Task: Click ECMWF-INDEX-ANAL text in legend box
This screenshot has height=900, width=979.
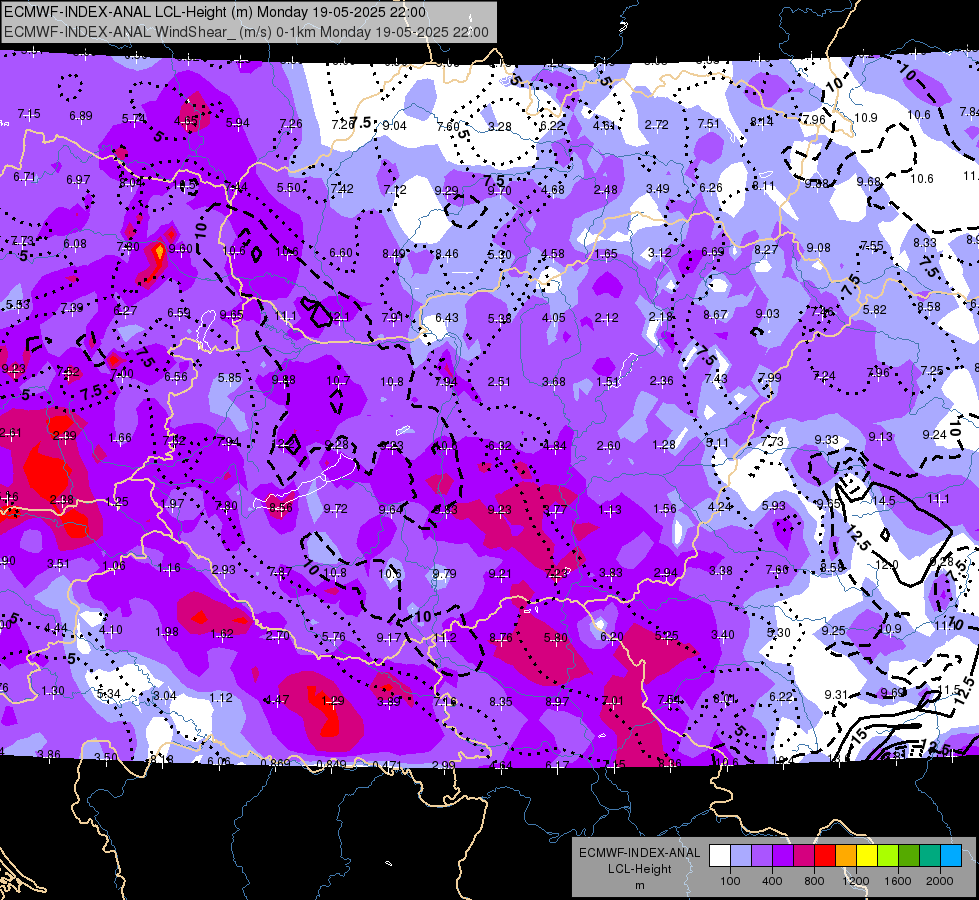Action: (639, 853)
